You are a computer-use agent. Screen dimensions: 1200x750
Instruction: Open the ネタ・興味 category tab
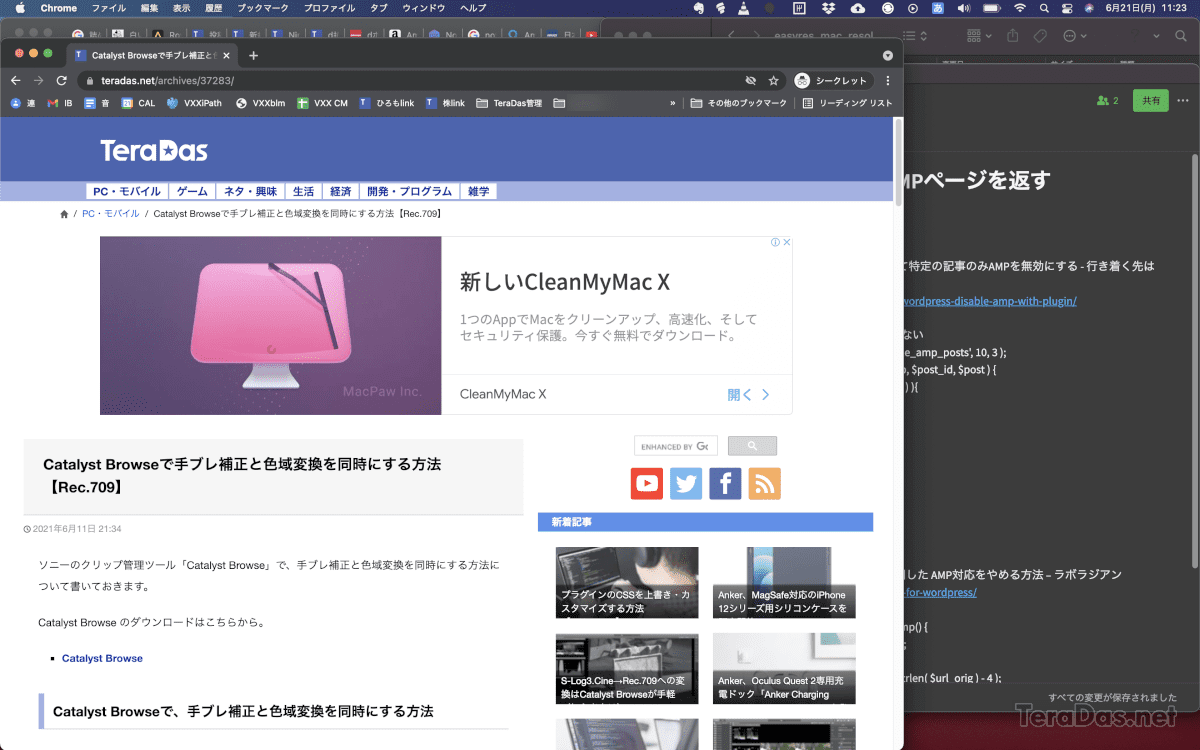coord(250,191)
